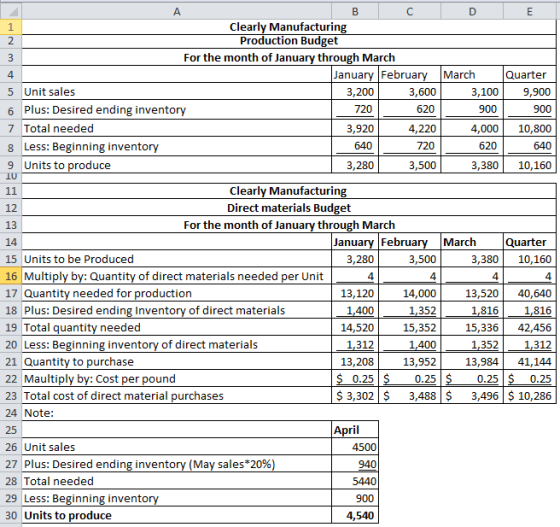Click January total cost $ 3,302
This screenshot has height=527, width=560.
355,396
